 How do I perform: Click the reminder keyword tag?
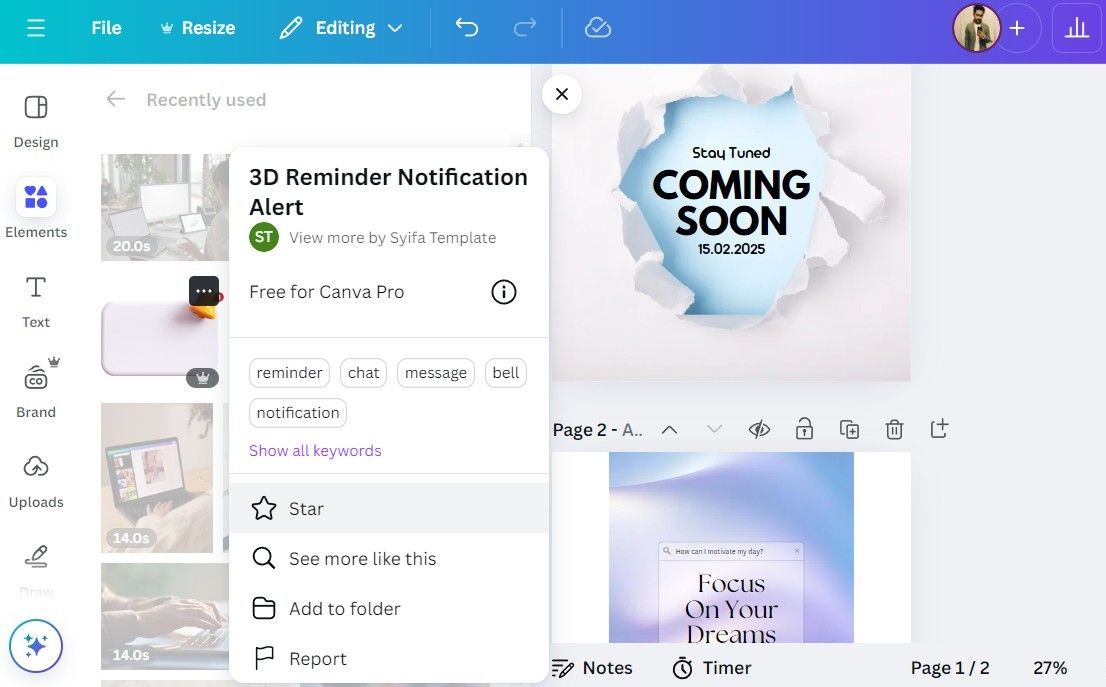coord(289,372)
